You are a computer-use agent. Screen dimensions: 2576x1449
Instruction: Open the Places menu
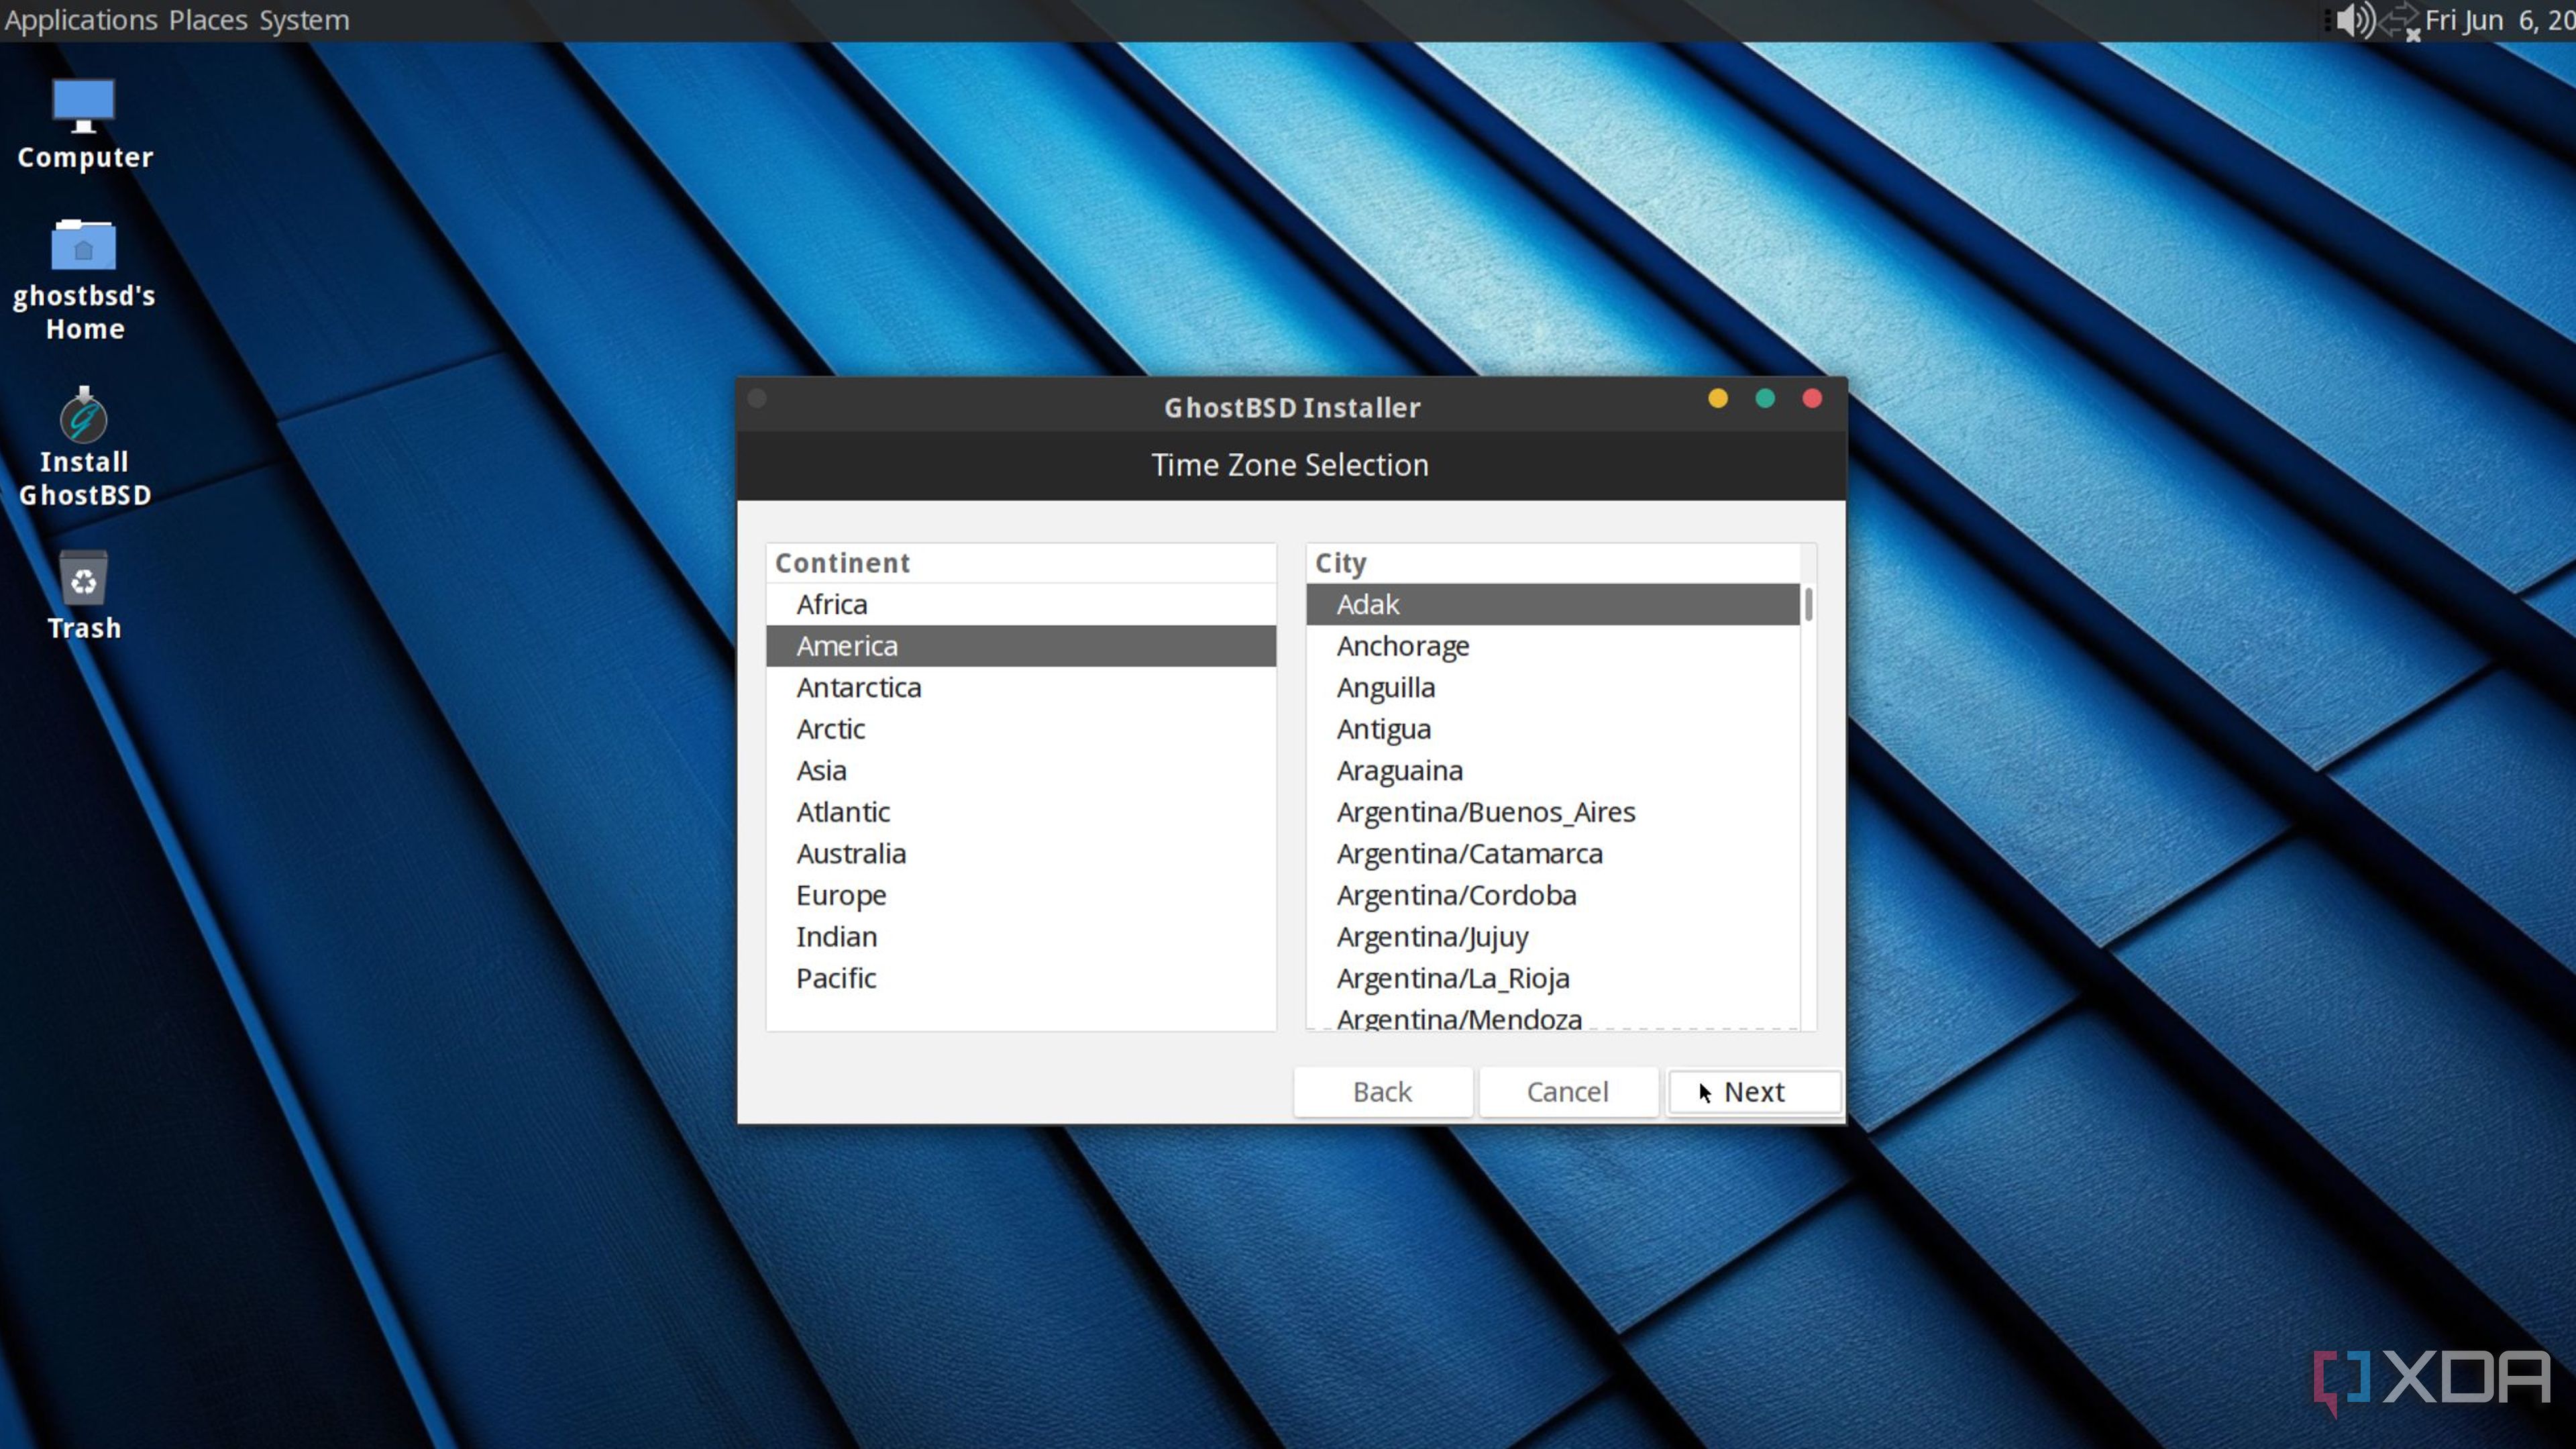[x=208, y=20]
